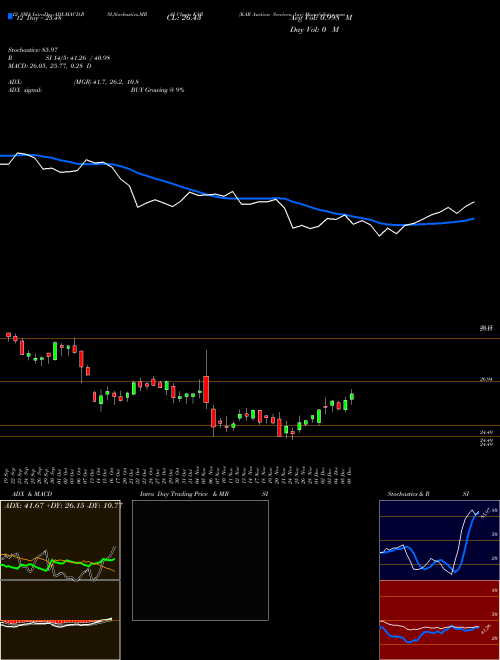Screen dimensions: 500x660
Task: Select the 'Avg Vol: 0.998 M' label
Action: [320, 18]
